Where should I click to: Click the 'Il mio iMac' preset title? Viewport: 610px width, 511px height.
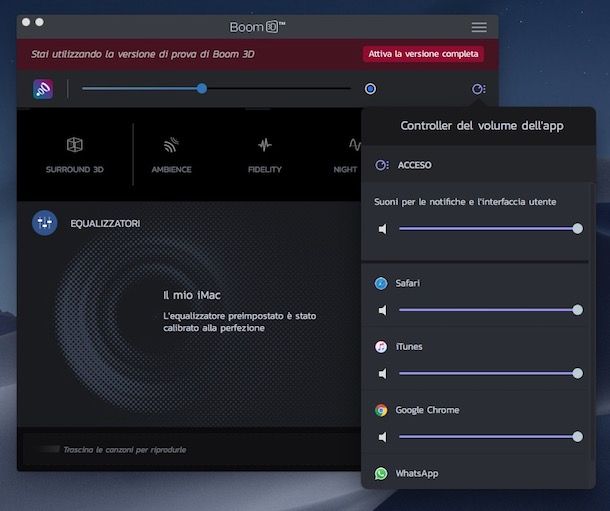click(x=192, y=295)
